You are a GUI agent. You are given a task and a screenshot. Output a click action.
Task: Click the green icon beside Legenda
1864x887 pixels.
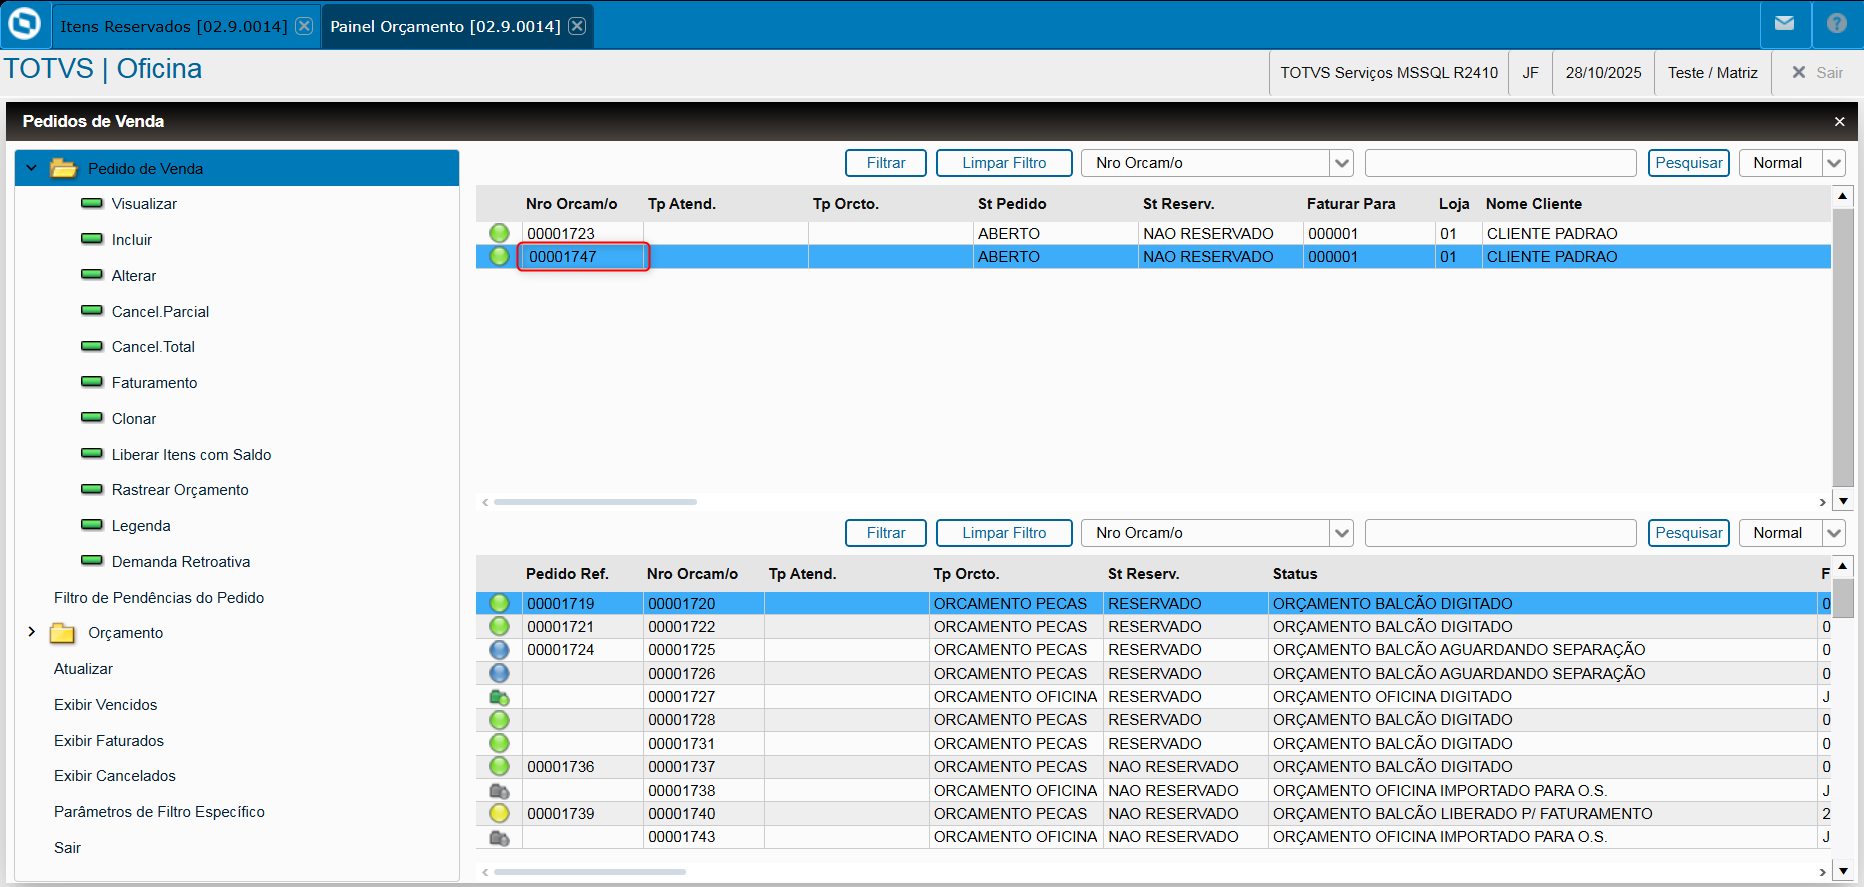tap(92, 525)
